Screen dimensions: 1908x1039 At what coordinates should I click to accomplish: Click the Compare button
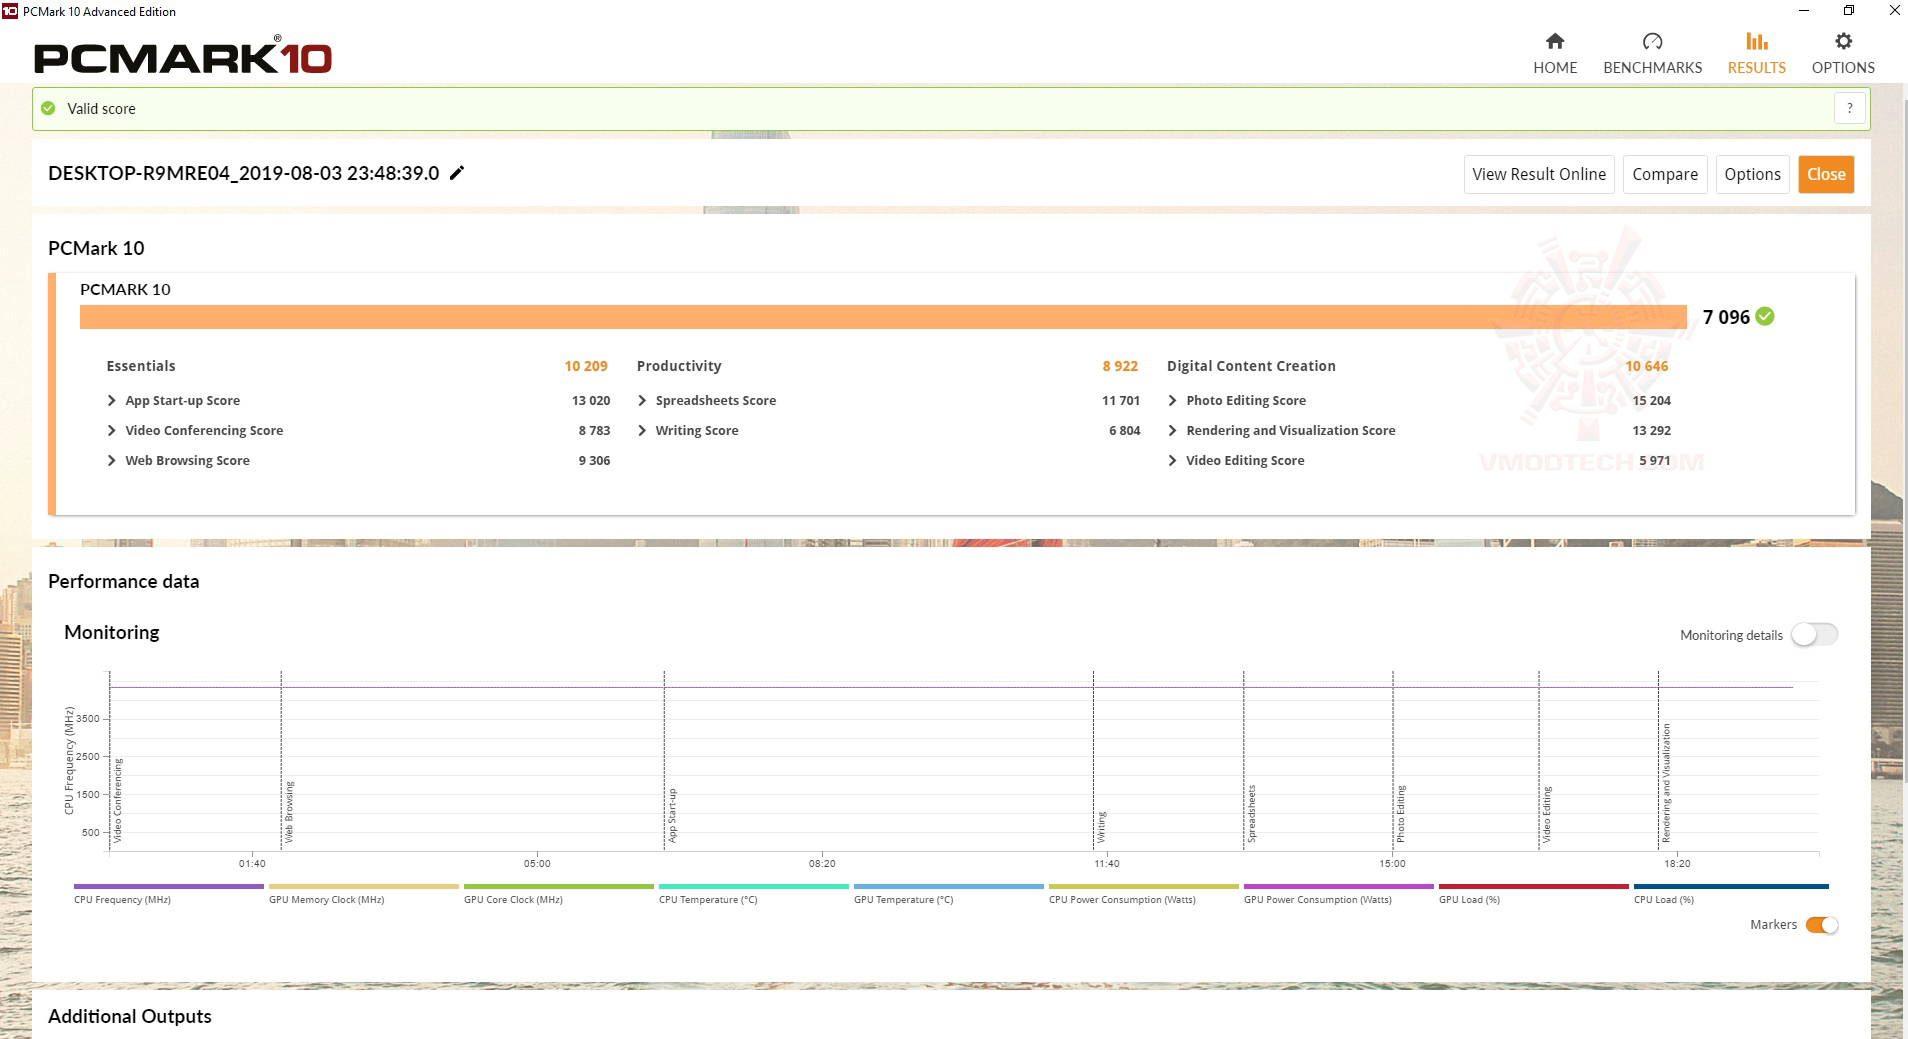[x=1665, y=174]
